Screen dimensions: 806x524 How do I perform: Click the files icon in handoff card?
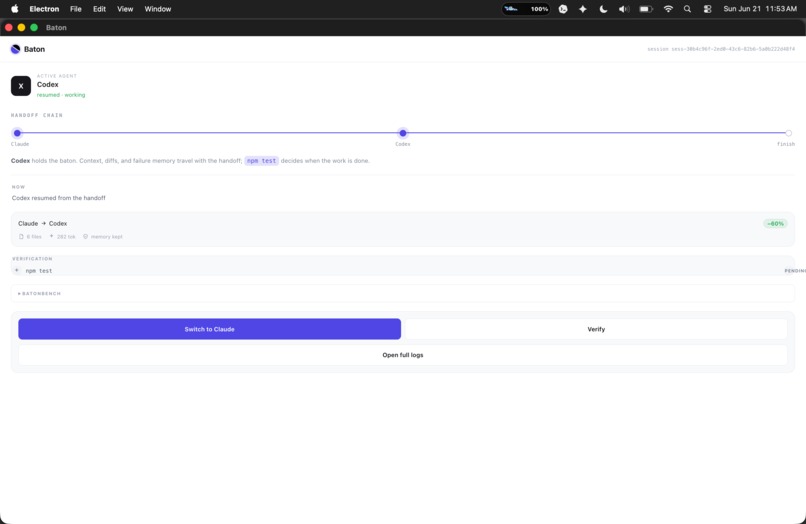point(21,237)
